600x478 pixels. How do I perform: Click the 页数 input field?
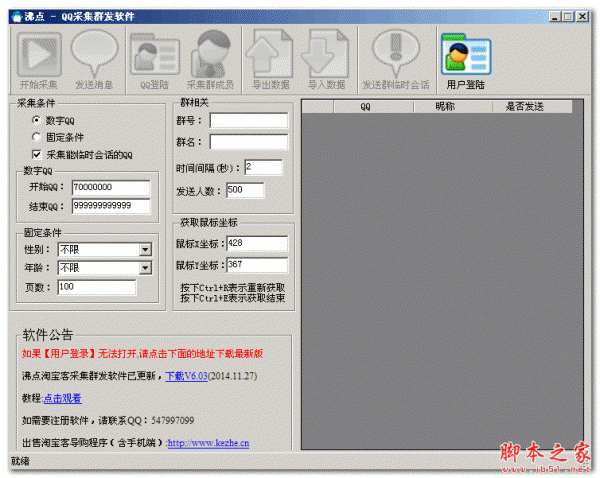coord(96,287)
